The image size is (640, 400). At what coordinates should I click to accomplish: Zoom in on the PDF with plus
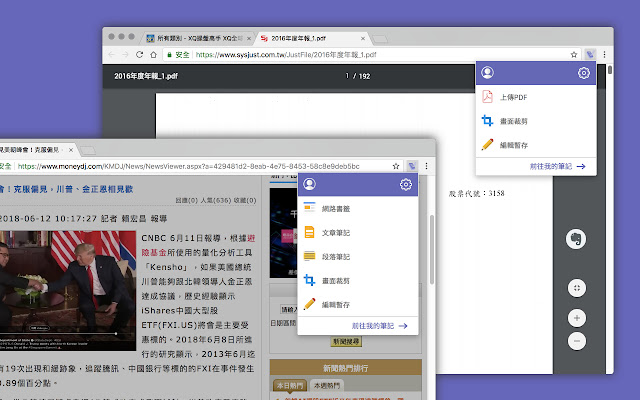point(577,318)
